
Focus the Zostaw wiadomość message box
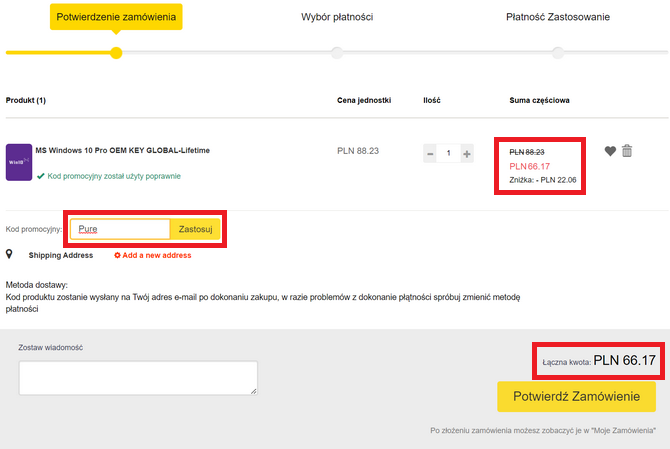click(x=138, y=378)
